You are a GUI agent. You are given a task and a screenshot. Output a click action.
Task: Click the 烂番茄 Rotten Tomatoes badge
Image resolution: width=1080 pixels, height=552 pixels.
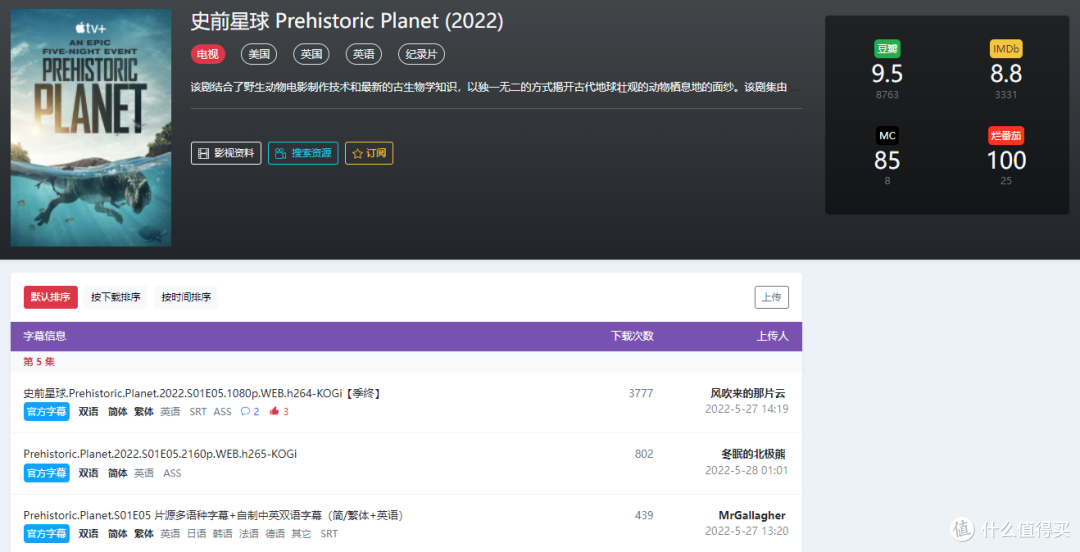click(1006, 136)
